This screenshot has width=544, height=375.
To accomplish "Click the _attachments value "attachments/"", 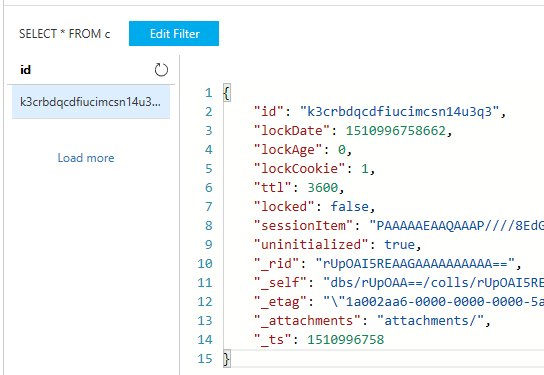I will [430, 321].
